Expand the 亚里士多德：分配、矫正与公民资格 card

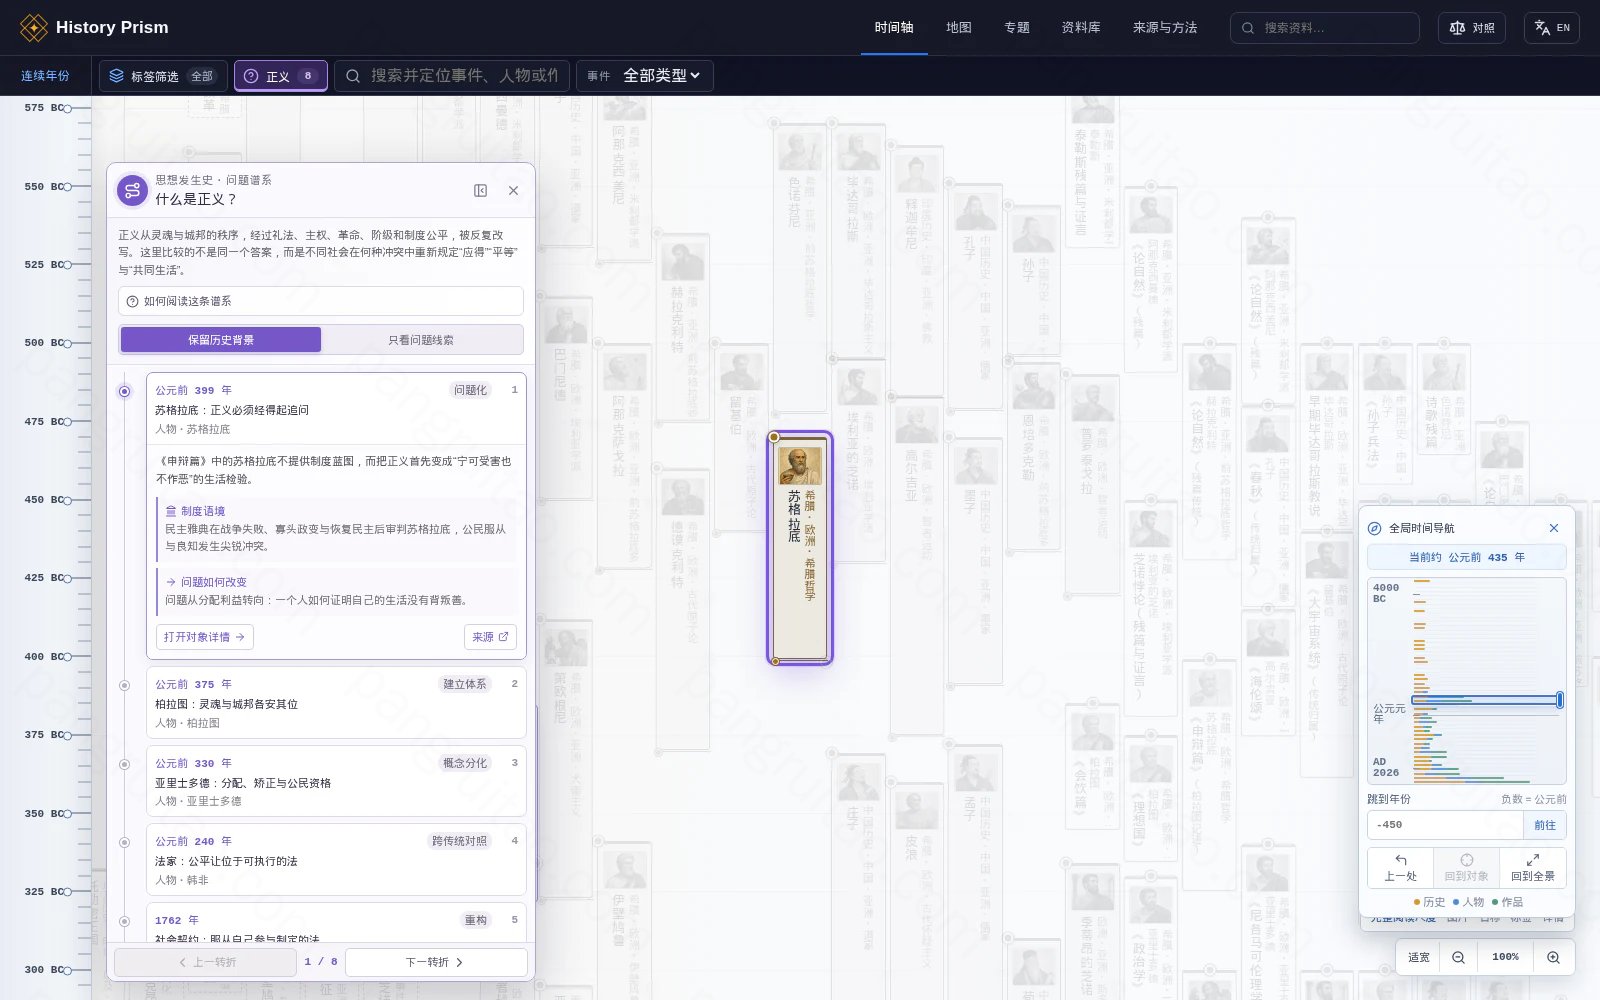pos(336,782)
